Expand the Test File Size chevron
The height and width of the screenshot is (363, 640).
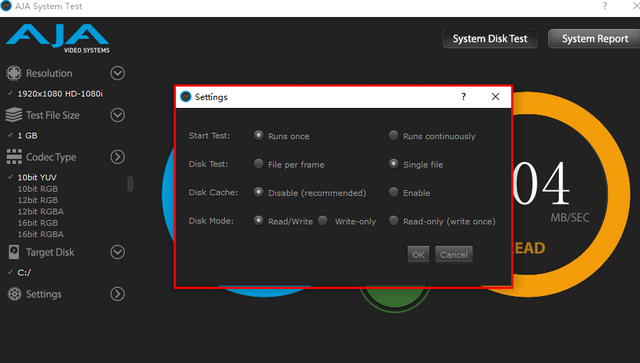coord(118,115)
